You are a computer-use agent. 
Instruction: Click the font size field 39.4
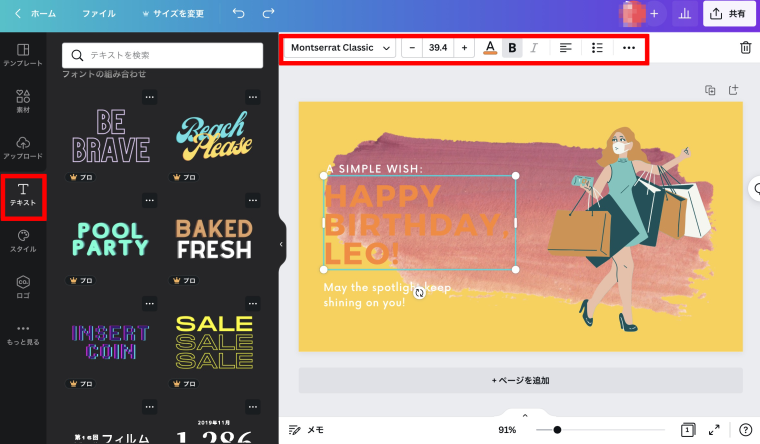[438, 48]
